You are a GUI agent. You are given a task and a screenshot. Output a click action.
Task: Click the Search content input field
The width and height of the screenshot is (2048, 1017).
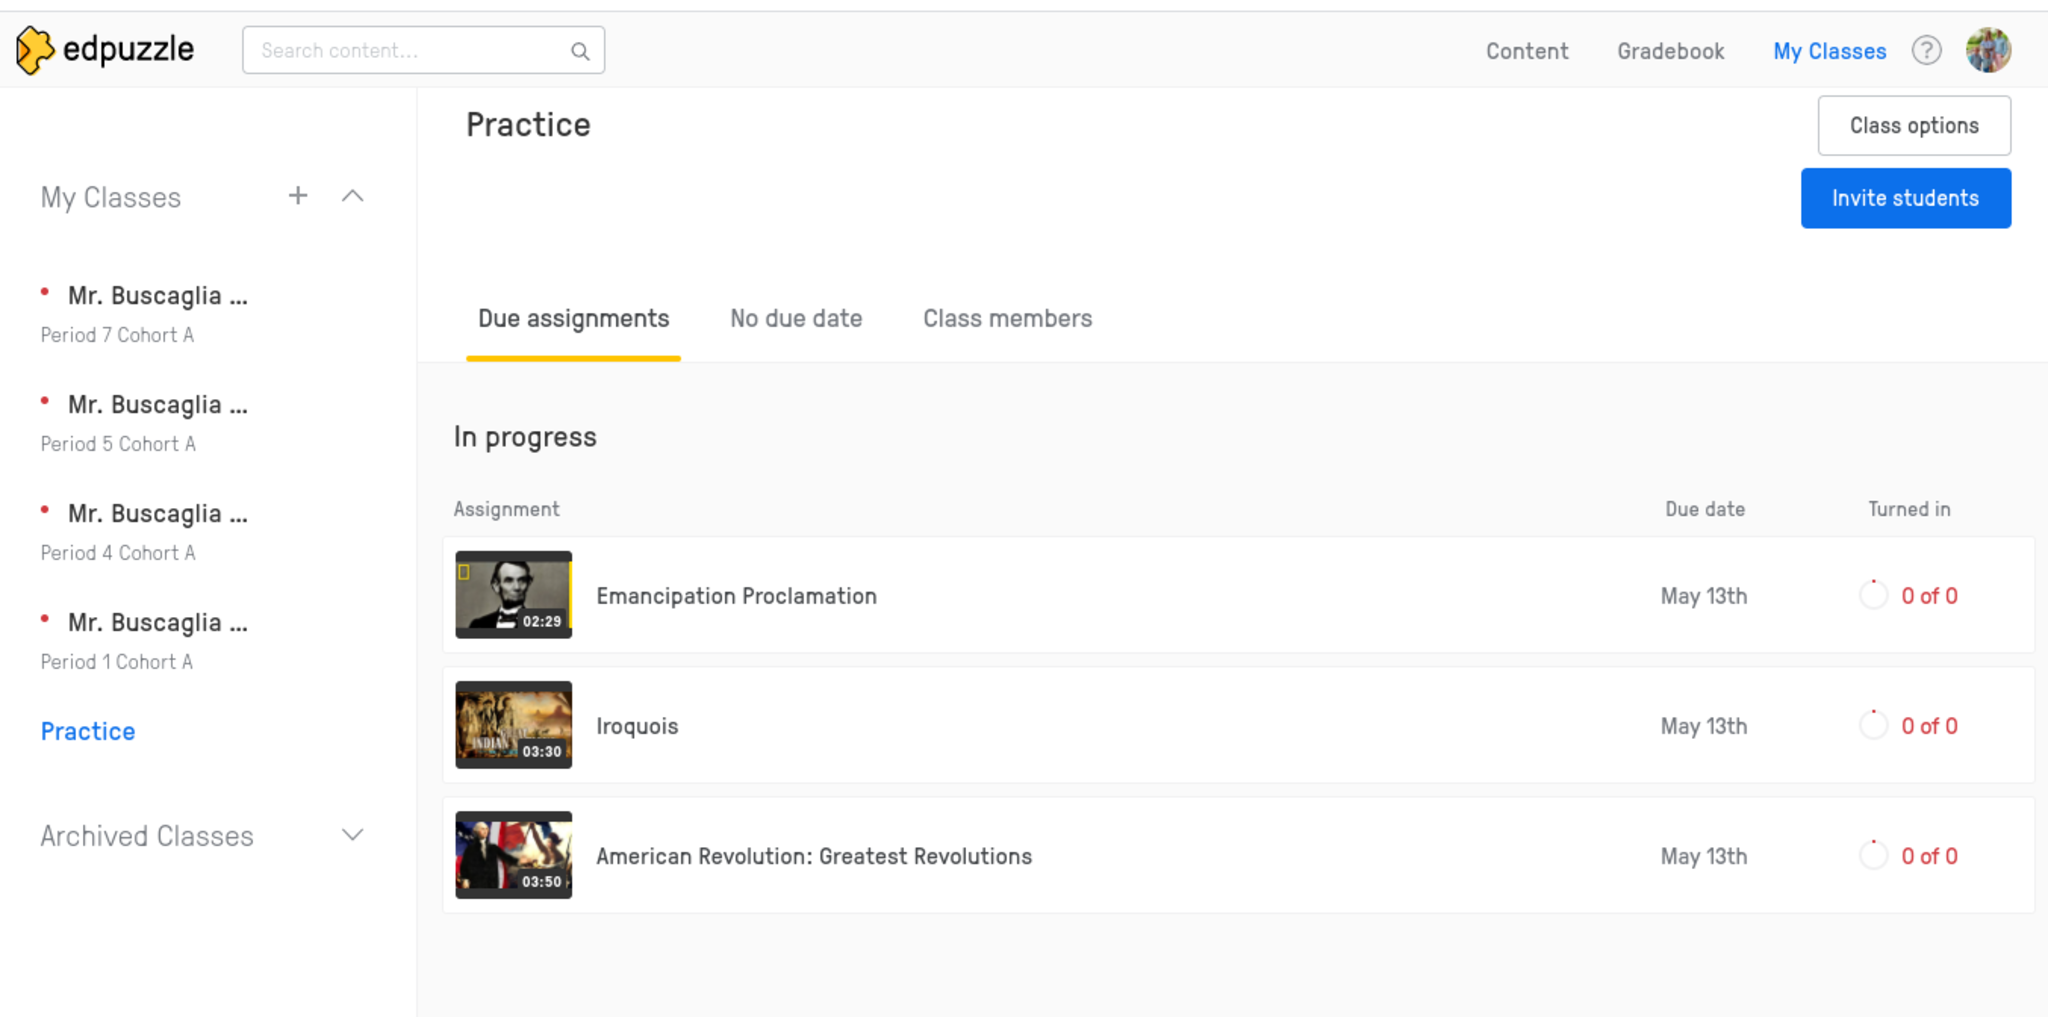click(x=410, y=51)
